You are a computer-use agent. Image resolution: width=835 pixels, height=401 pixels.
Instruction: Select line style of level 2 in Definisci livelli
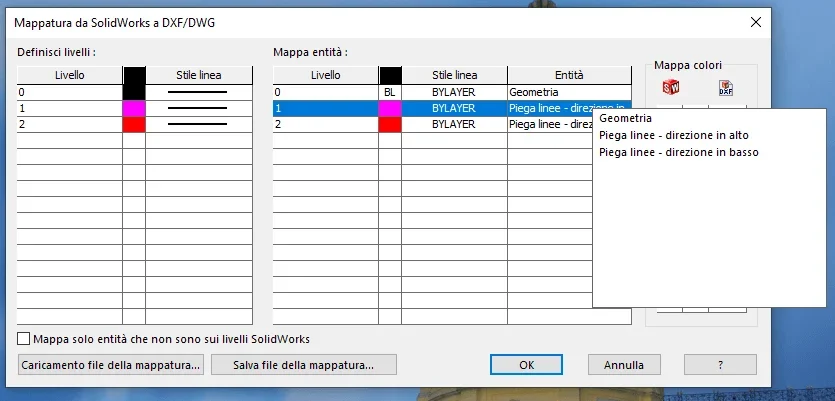pyautogui.click(x=199, y=124)
